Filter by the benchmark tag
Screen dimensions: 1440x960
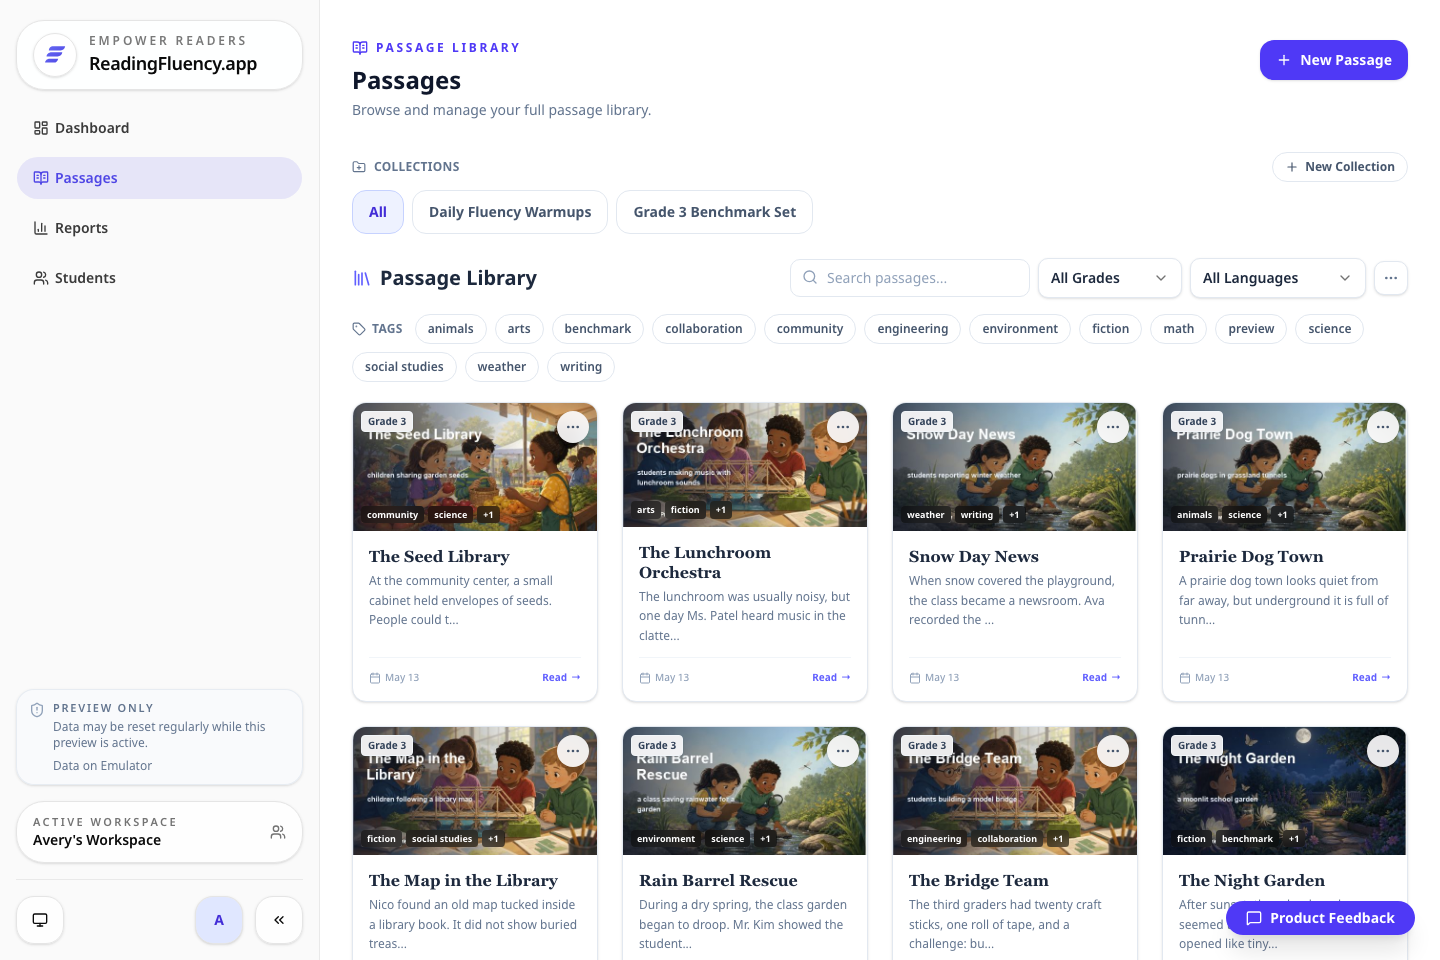(598, 329)
